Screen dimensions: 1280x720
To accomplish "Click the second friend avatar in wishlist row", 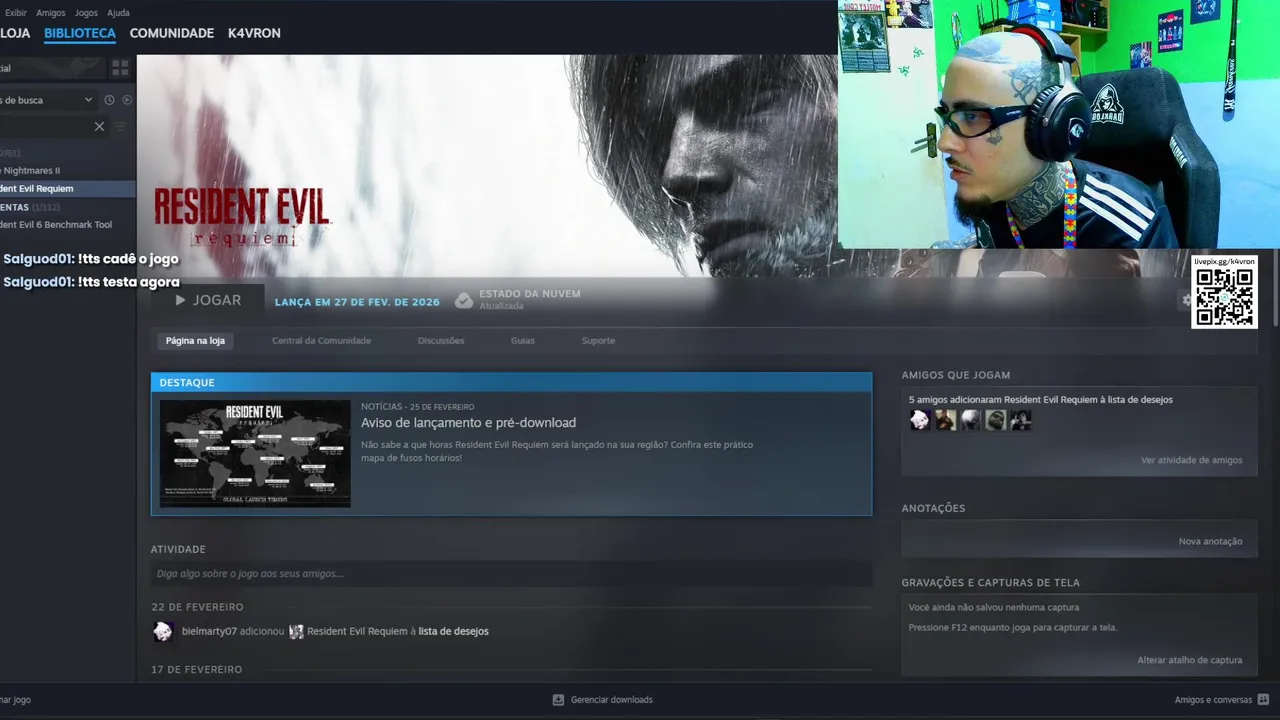I will pyautogui.click(x=945, y=421).
